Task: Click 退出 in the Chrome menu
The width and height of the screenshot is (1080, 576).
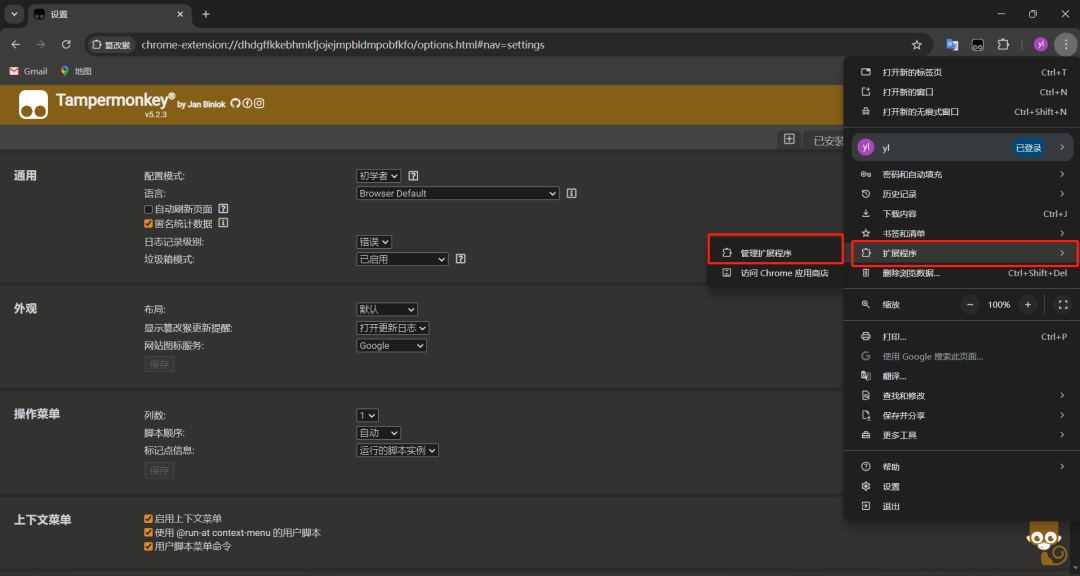Action: [x=962, y=506]
